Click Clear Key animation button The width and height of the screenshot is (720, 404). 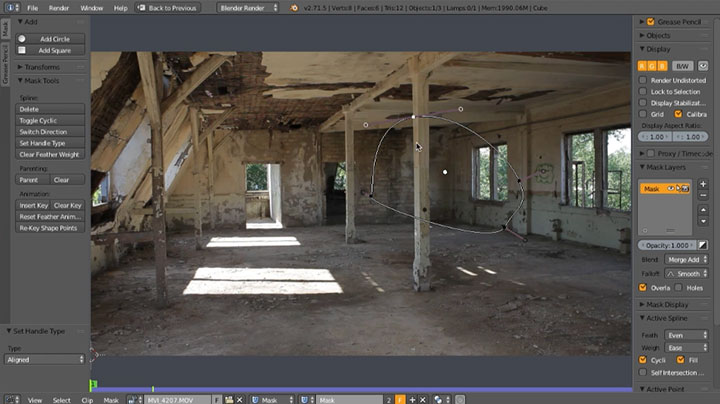[68, 205]
